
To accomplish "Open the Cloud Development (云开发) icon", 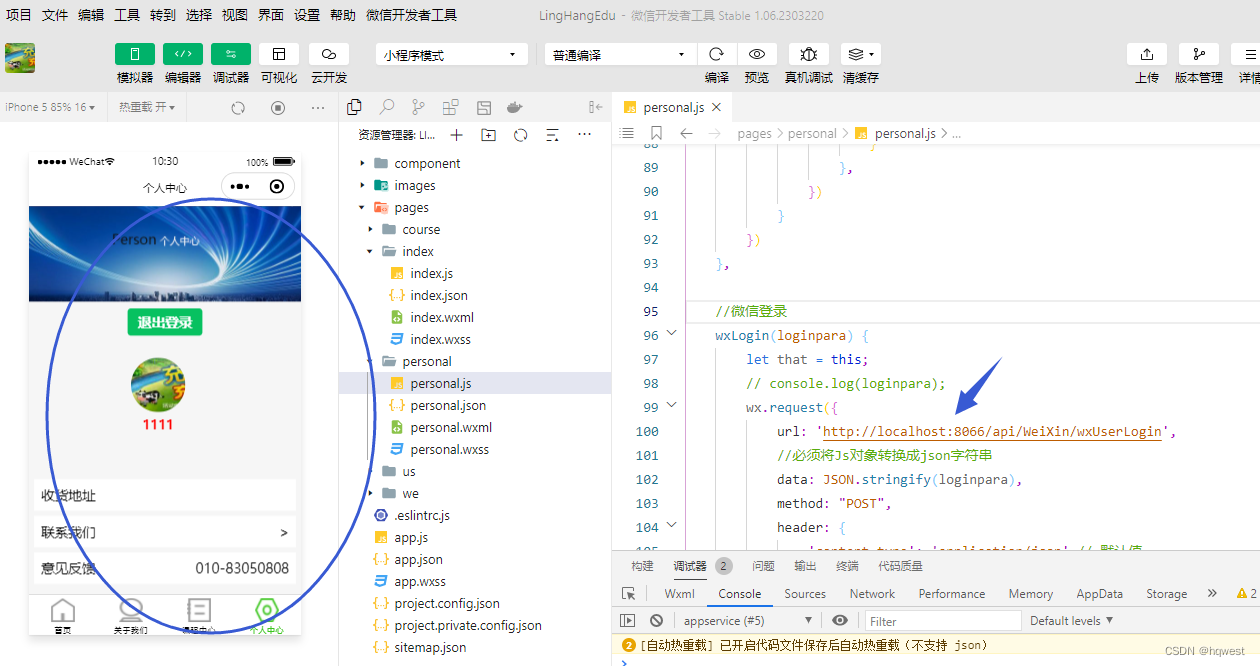I will pos(329,54).
